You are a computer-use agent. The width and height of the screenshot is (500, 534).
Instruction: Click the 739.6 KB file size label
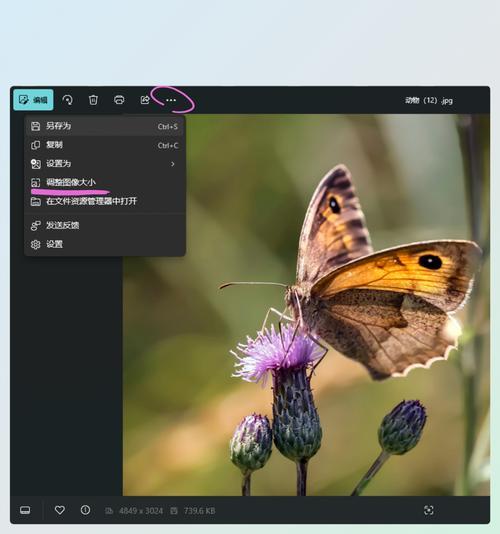coord(199,511)
